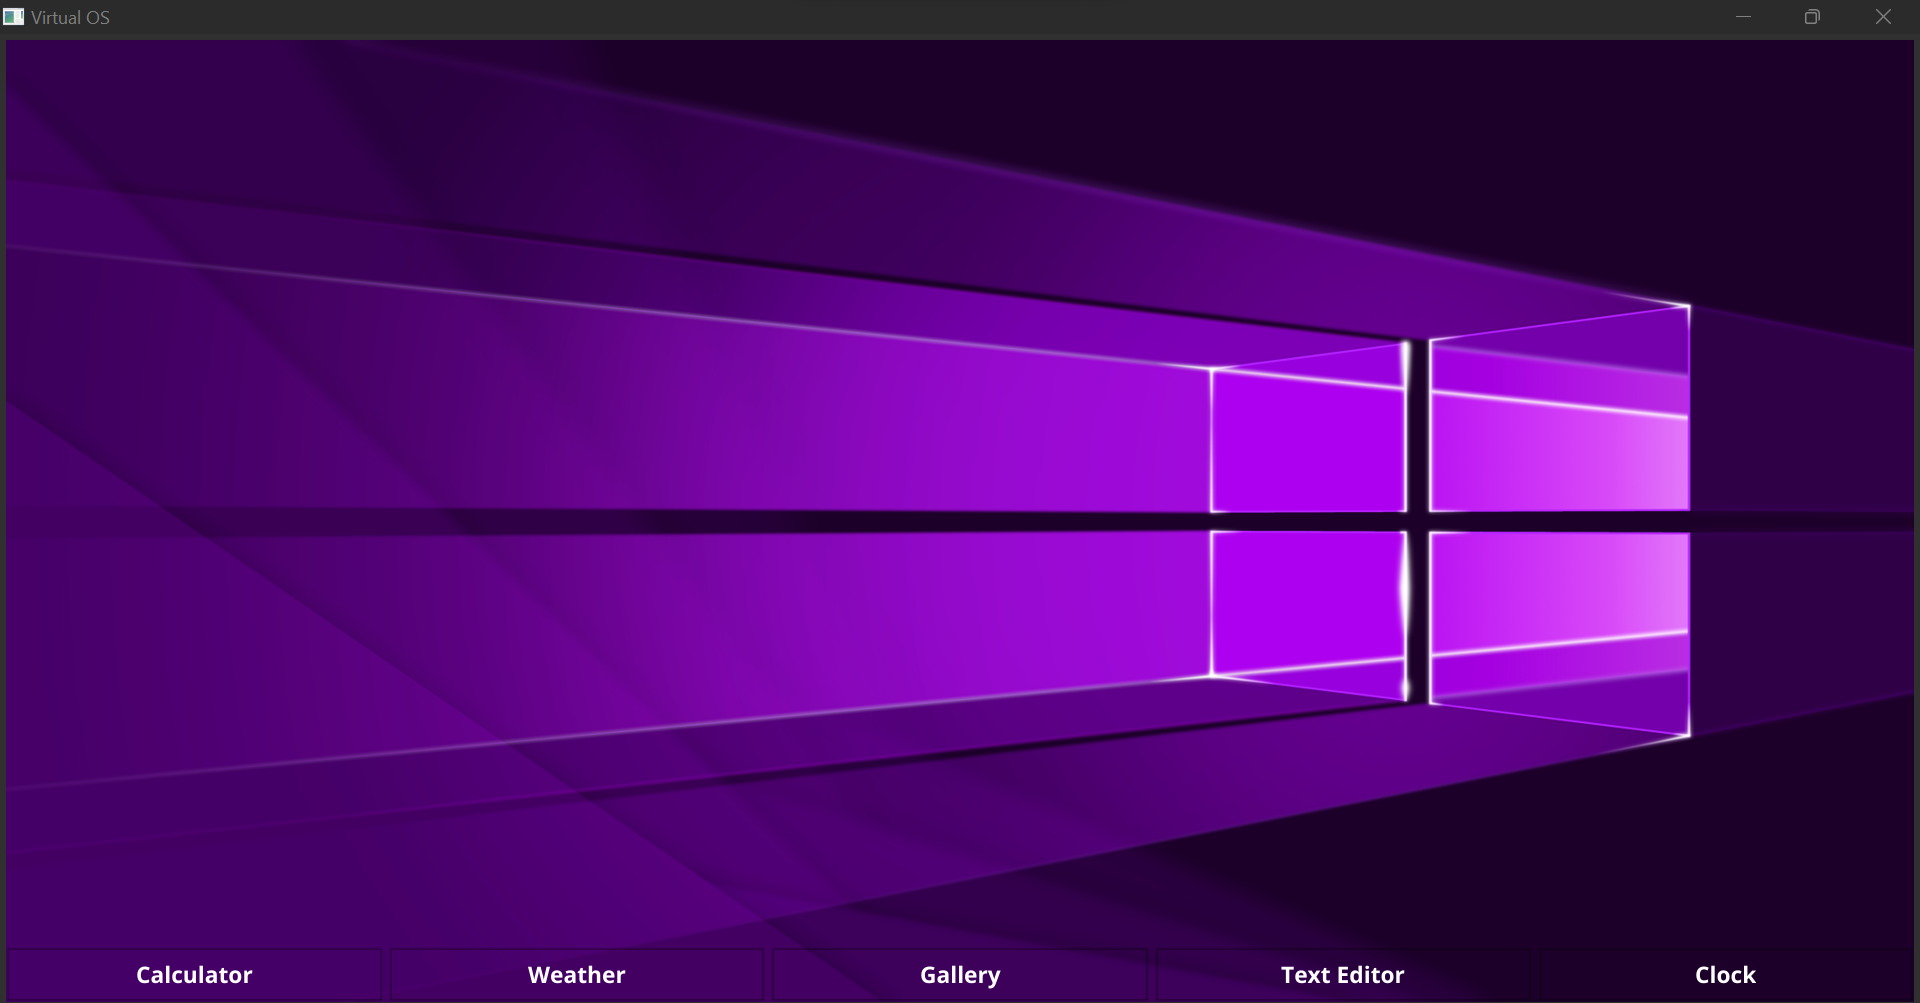
Task: Open the Clock app
Action: tap(1726, 975)
